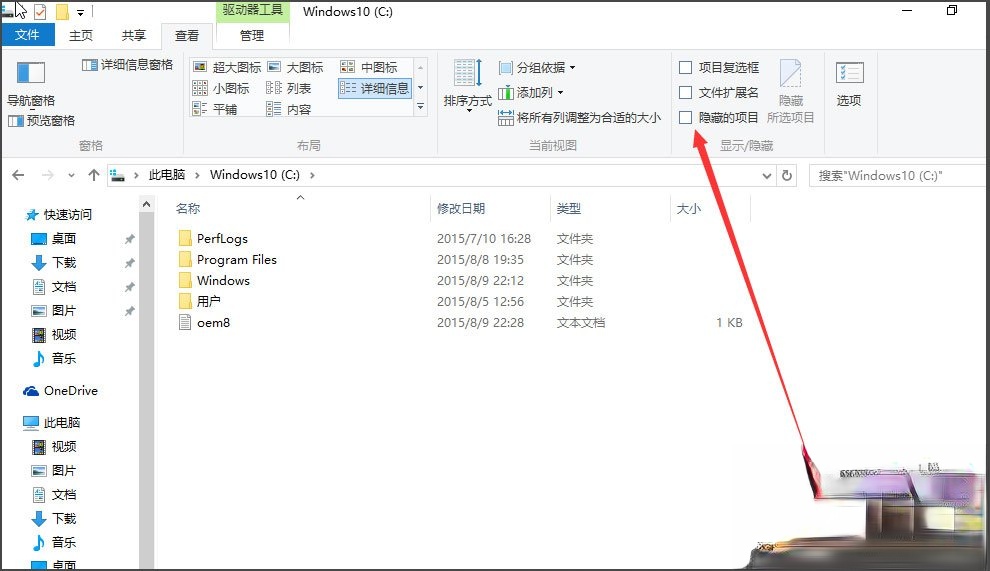This screenshot has height=571, width=990.
Task: Expand chevron after Windows10 (C:) breadcrumb
Action: 312,175
